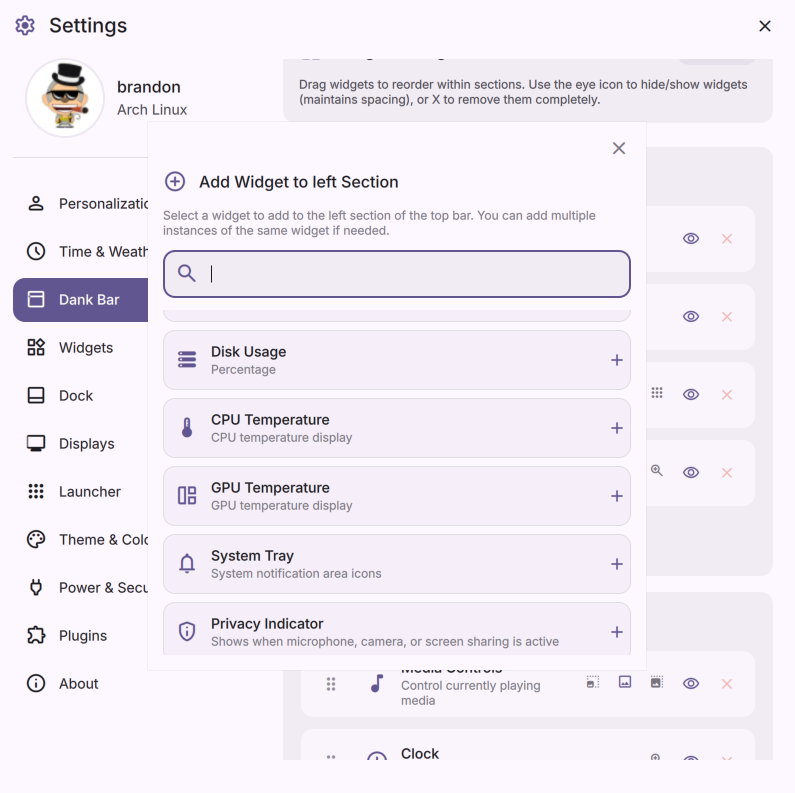Click the 'Clock' widget title in the background list

pyautogui.click(x=420, y=753)
